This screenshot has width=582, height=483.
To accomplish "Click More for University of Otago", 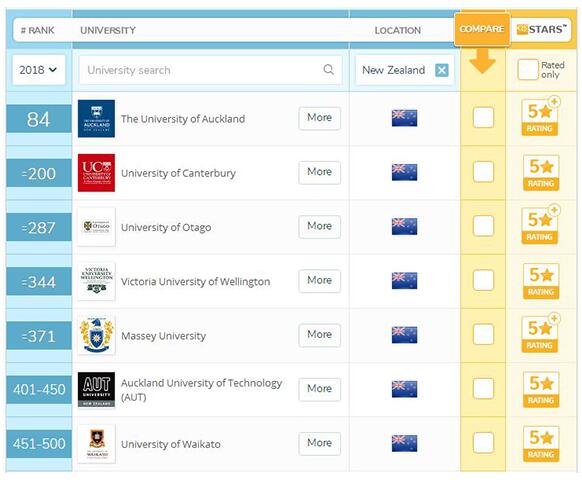I will pyautogui.click(x=320, y=226).
